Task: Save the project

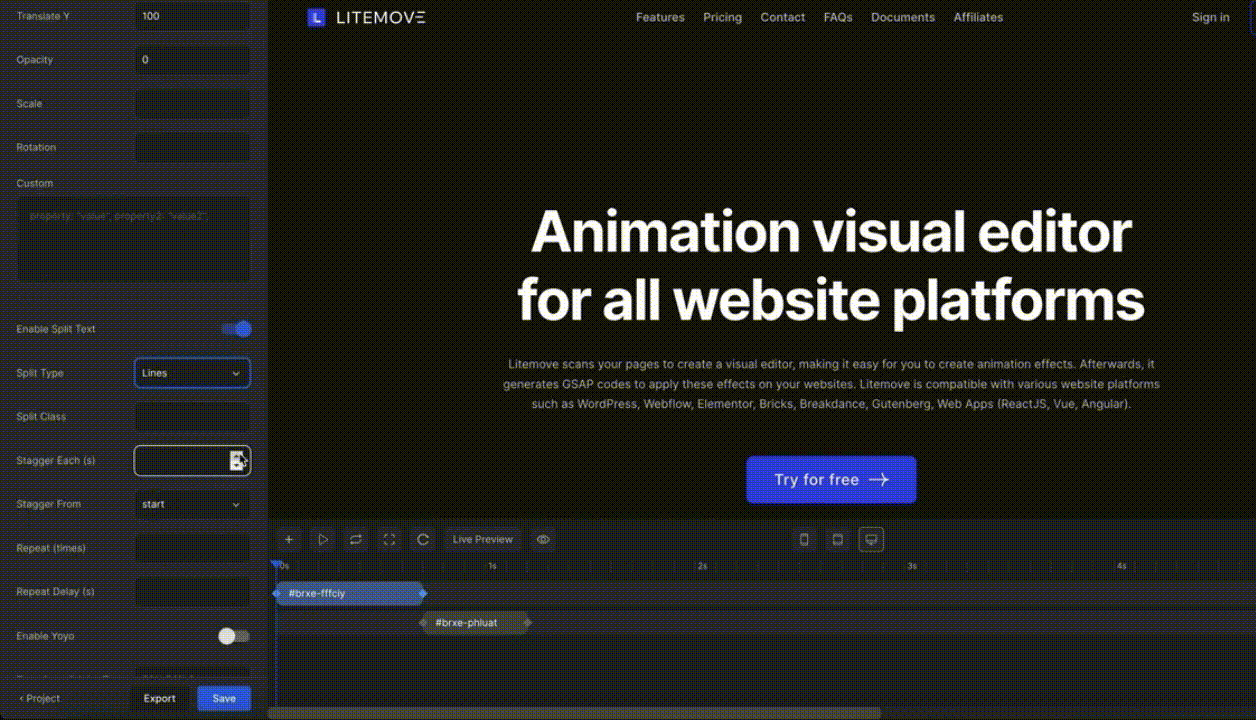Action: point(224,698)
